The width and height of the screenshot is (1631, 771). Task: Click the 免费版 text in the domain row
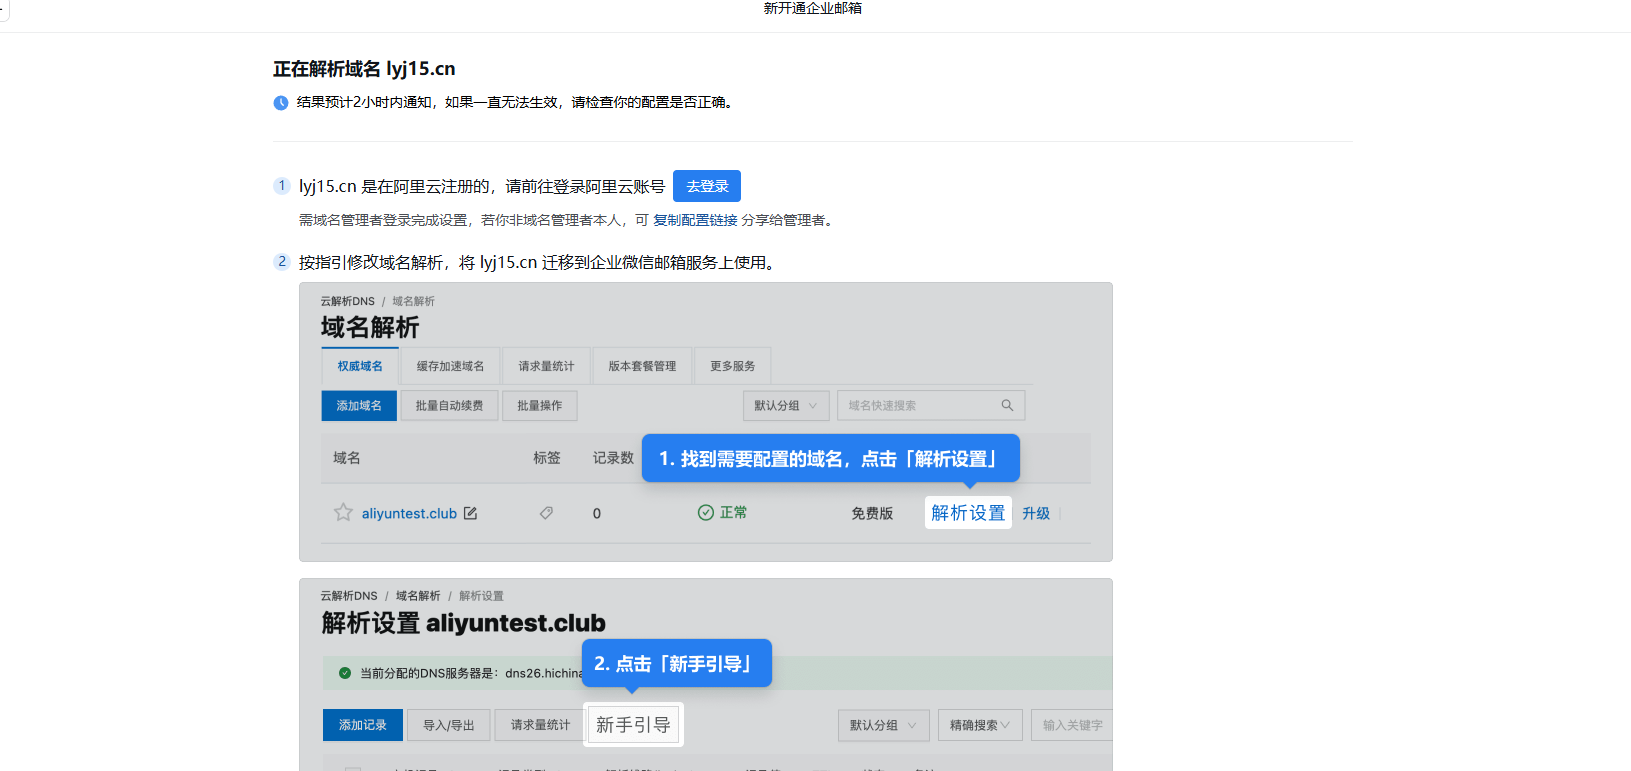coord(872,513)
